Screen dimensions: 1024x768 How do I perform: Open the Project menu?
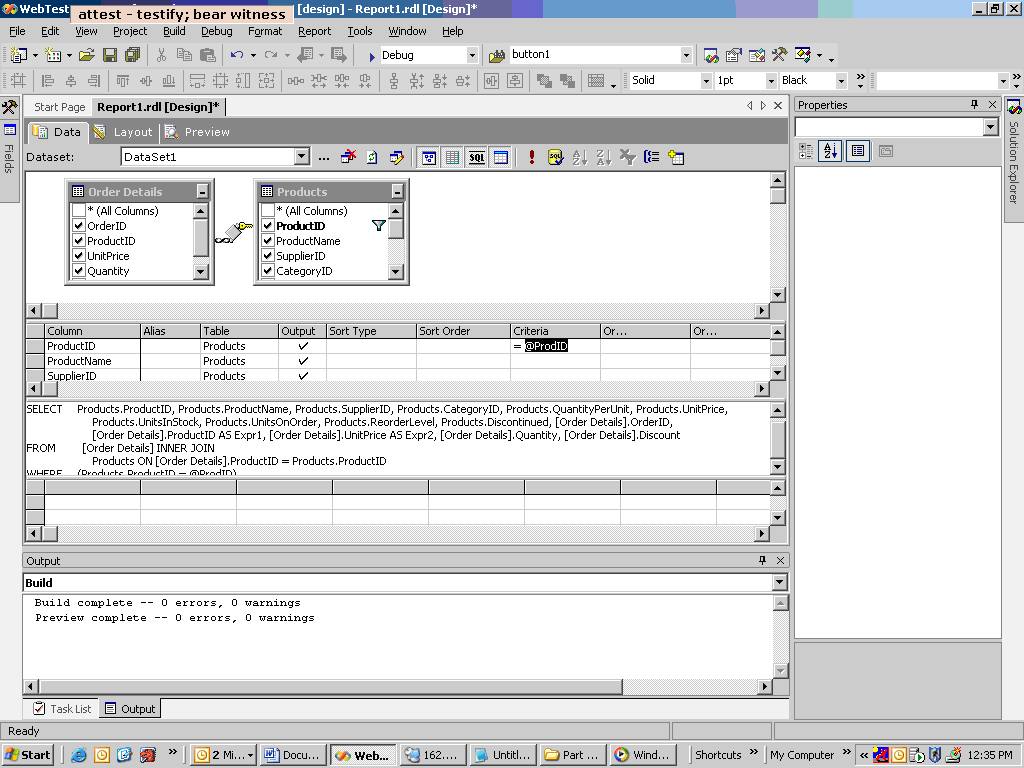click(130, 31)
